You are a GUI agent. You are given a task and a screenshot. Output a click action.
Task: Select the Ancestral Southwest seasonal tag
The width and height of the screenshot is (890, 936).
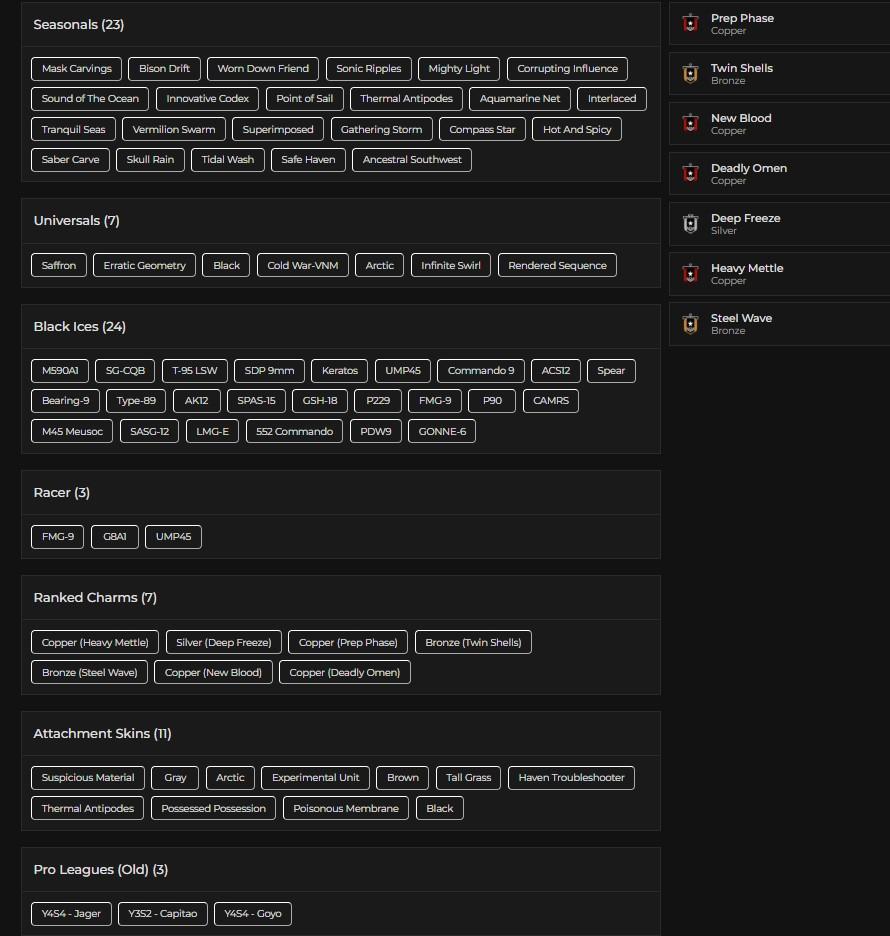(x=412, y=160)
